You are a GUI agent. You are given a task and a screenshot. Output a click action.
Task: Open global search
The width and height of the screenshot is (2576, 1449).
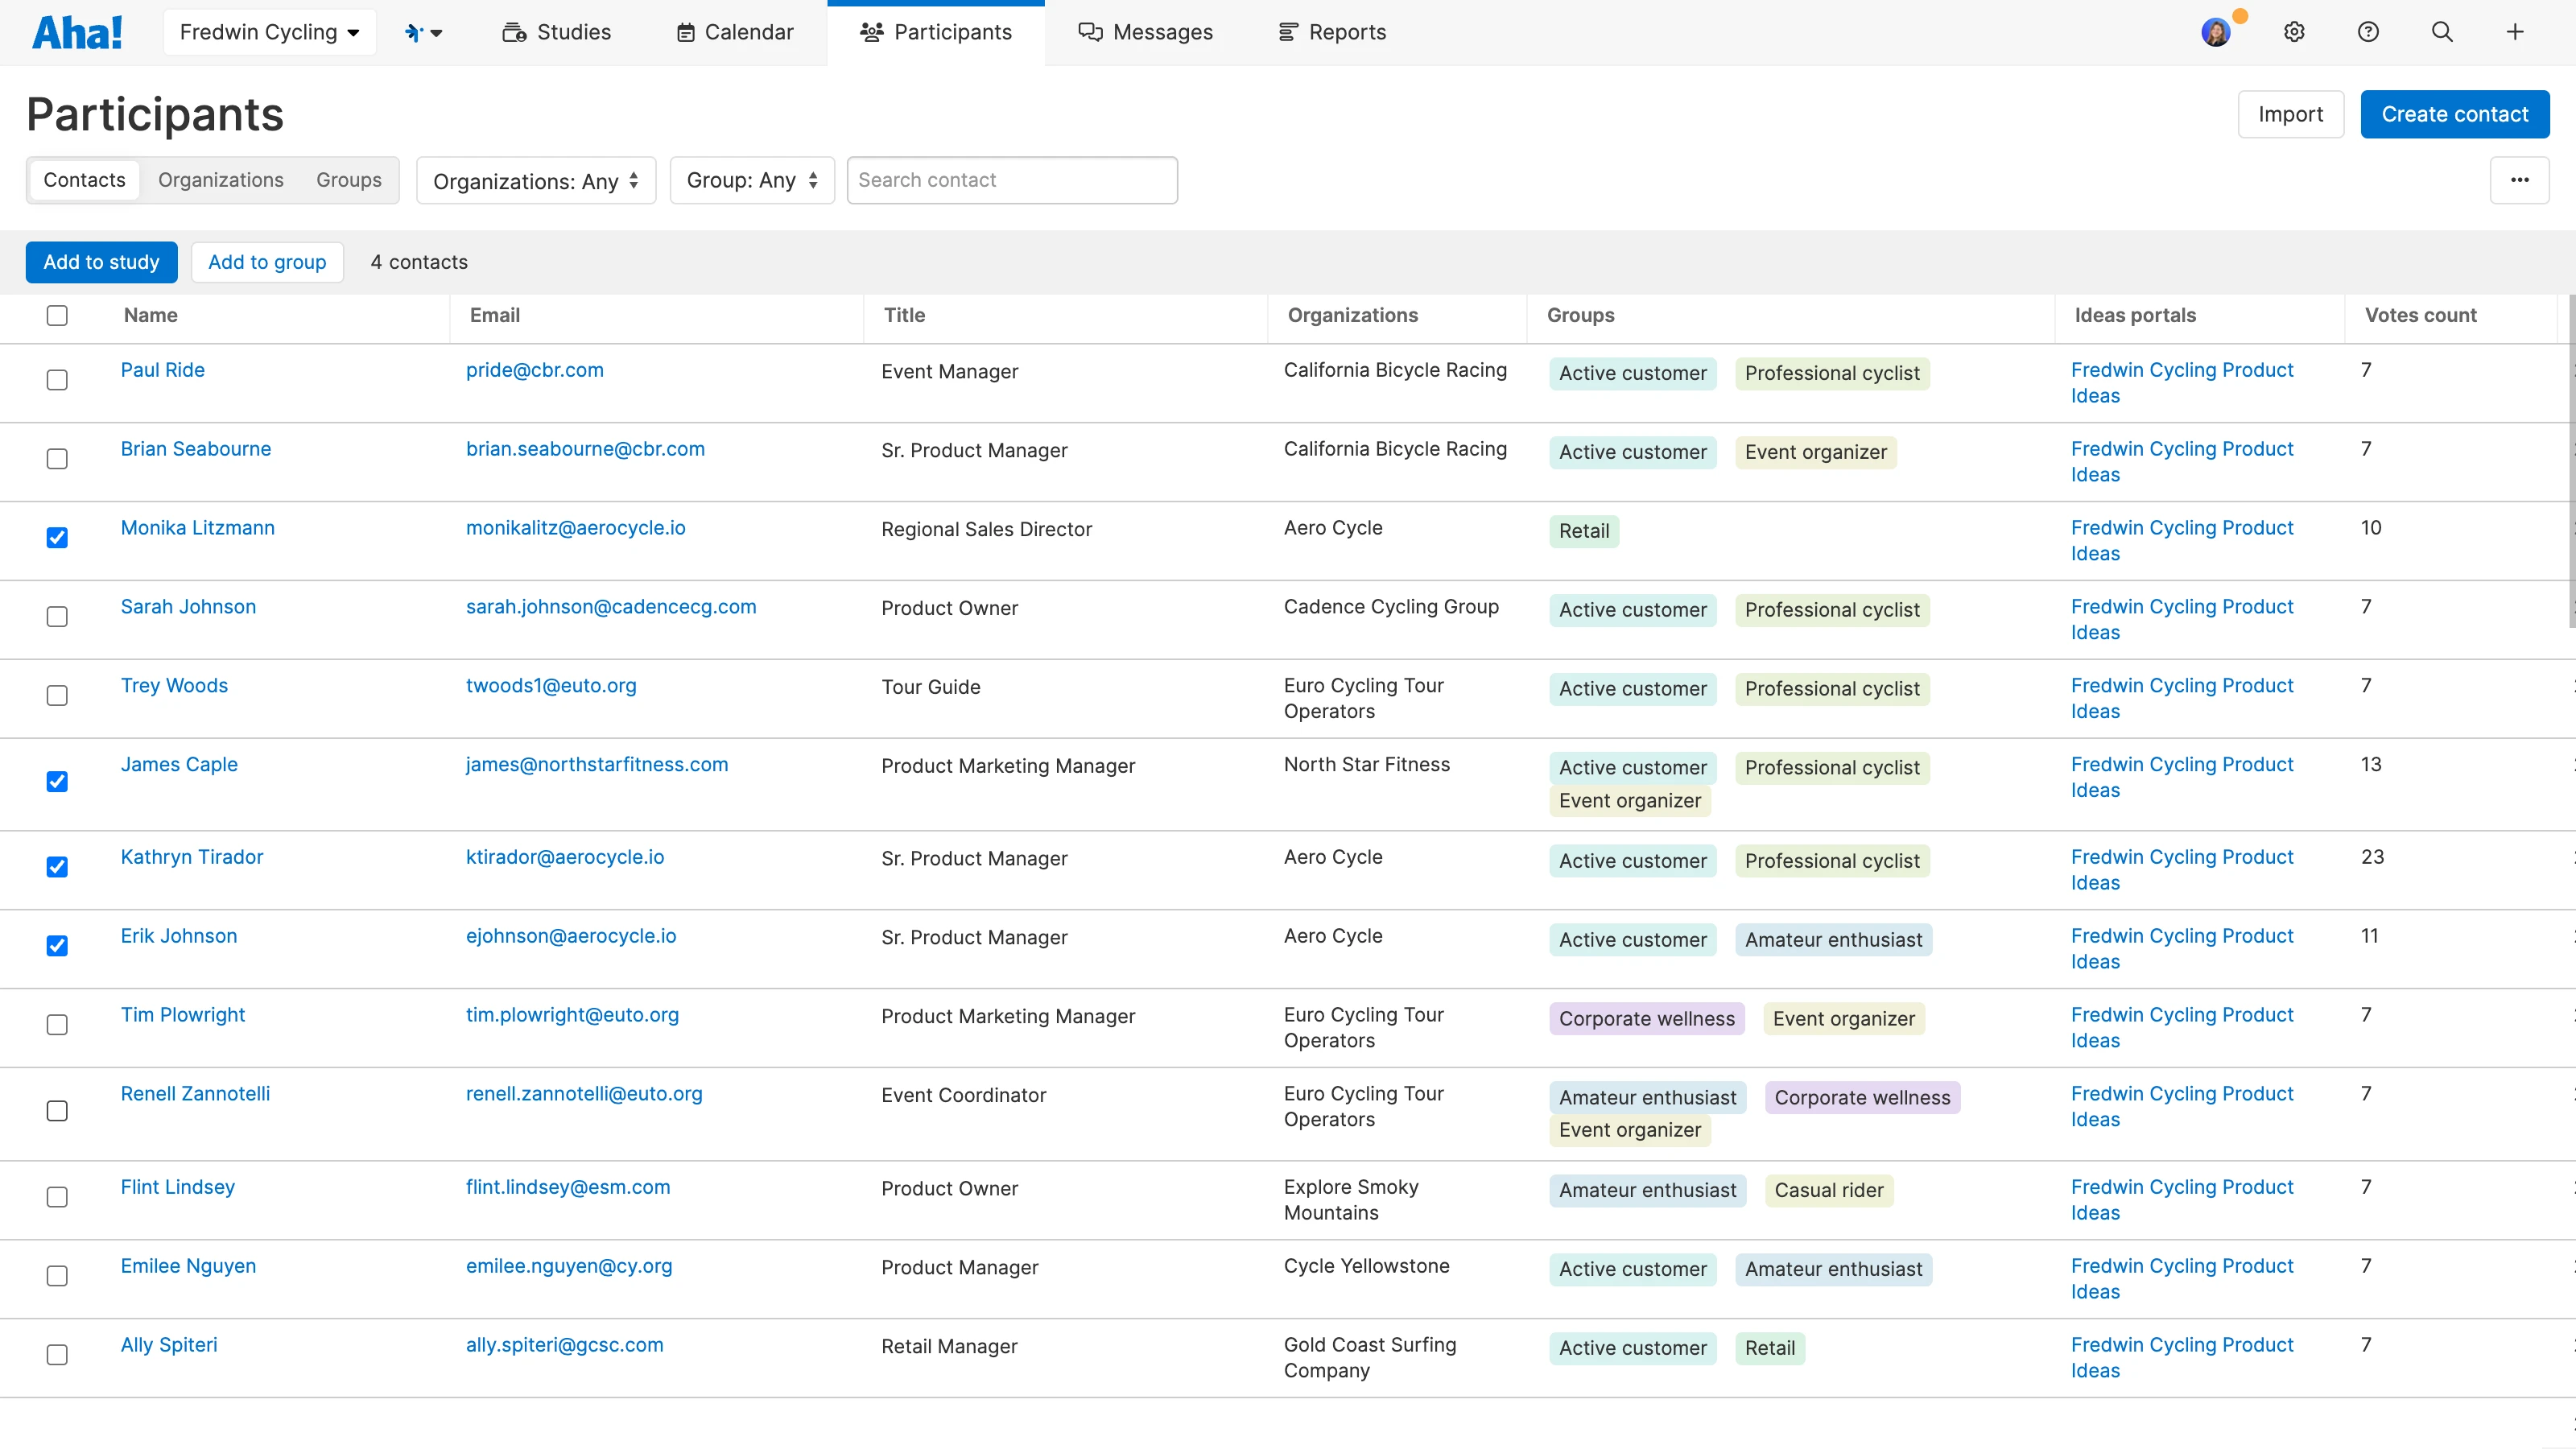pos(2442,31)
